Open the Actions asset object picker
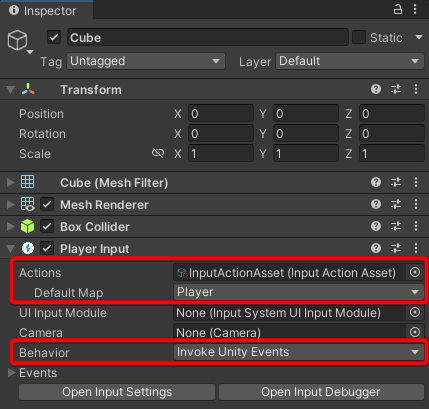Viewport: 429px width, 409px height. pyautogui.click(x=415, y=273)
